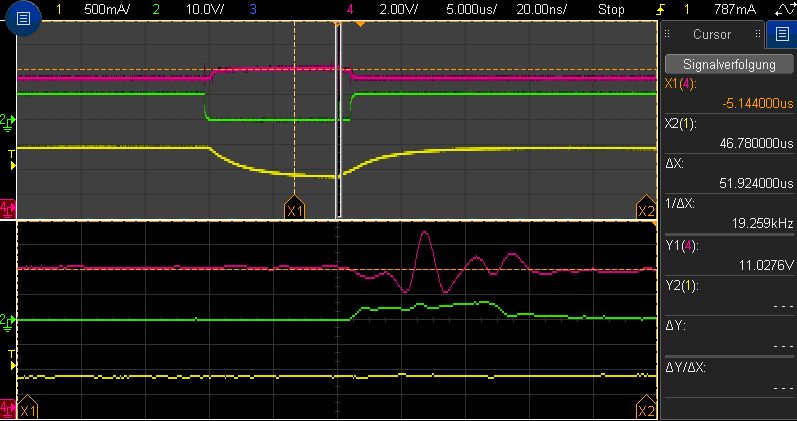Select X1 cursor marker in upper graph
Viewport: 797px width, 421px height.
tap(294, 207)
